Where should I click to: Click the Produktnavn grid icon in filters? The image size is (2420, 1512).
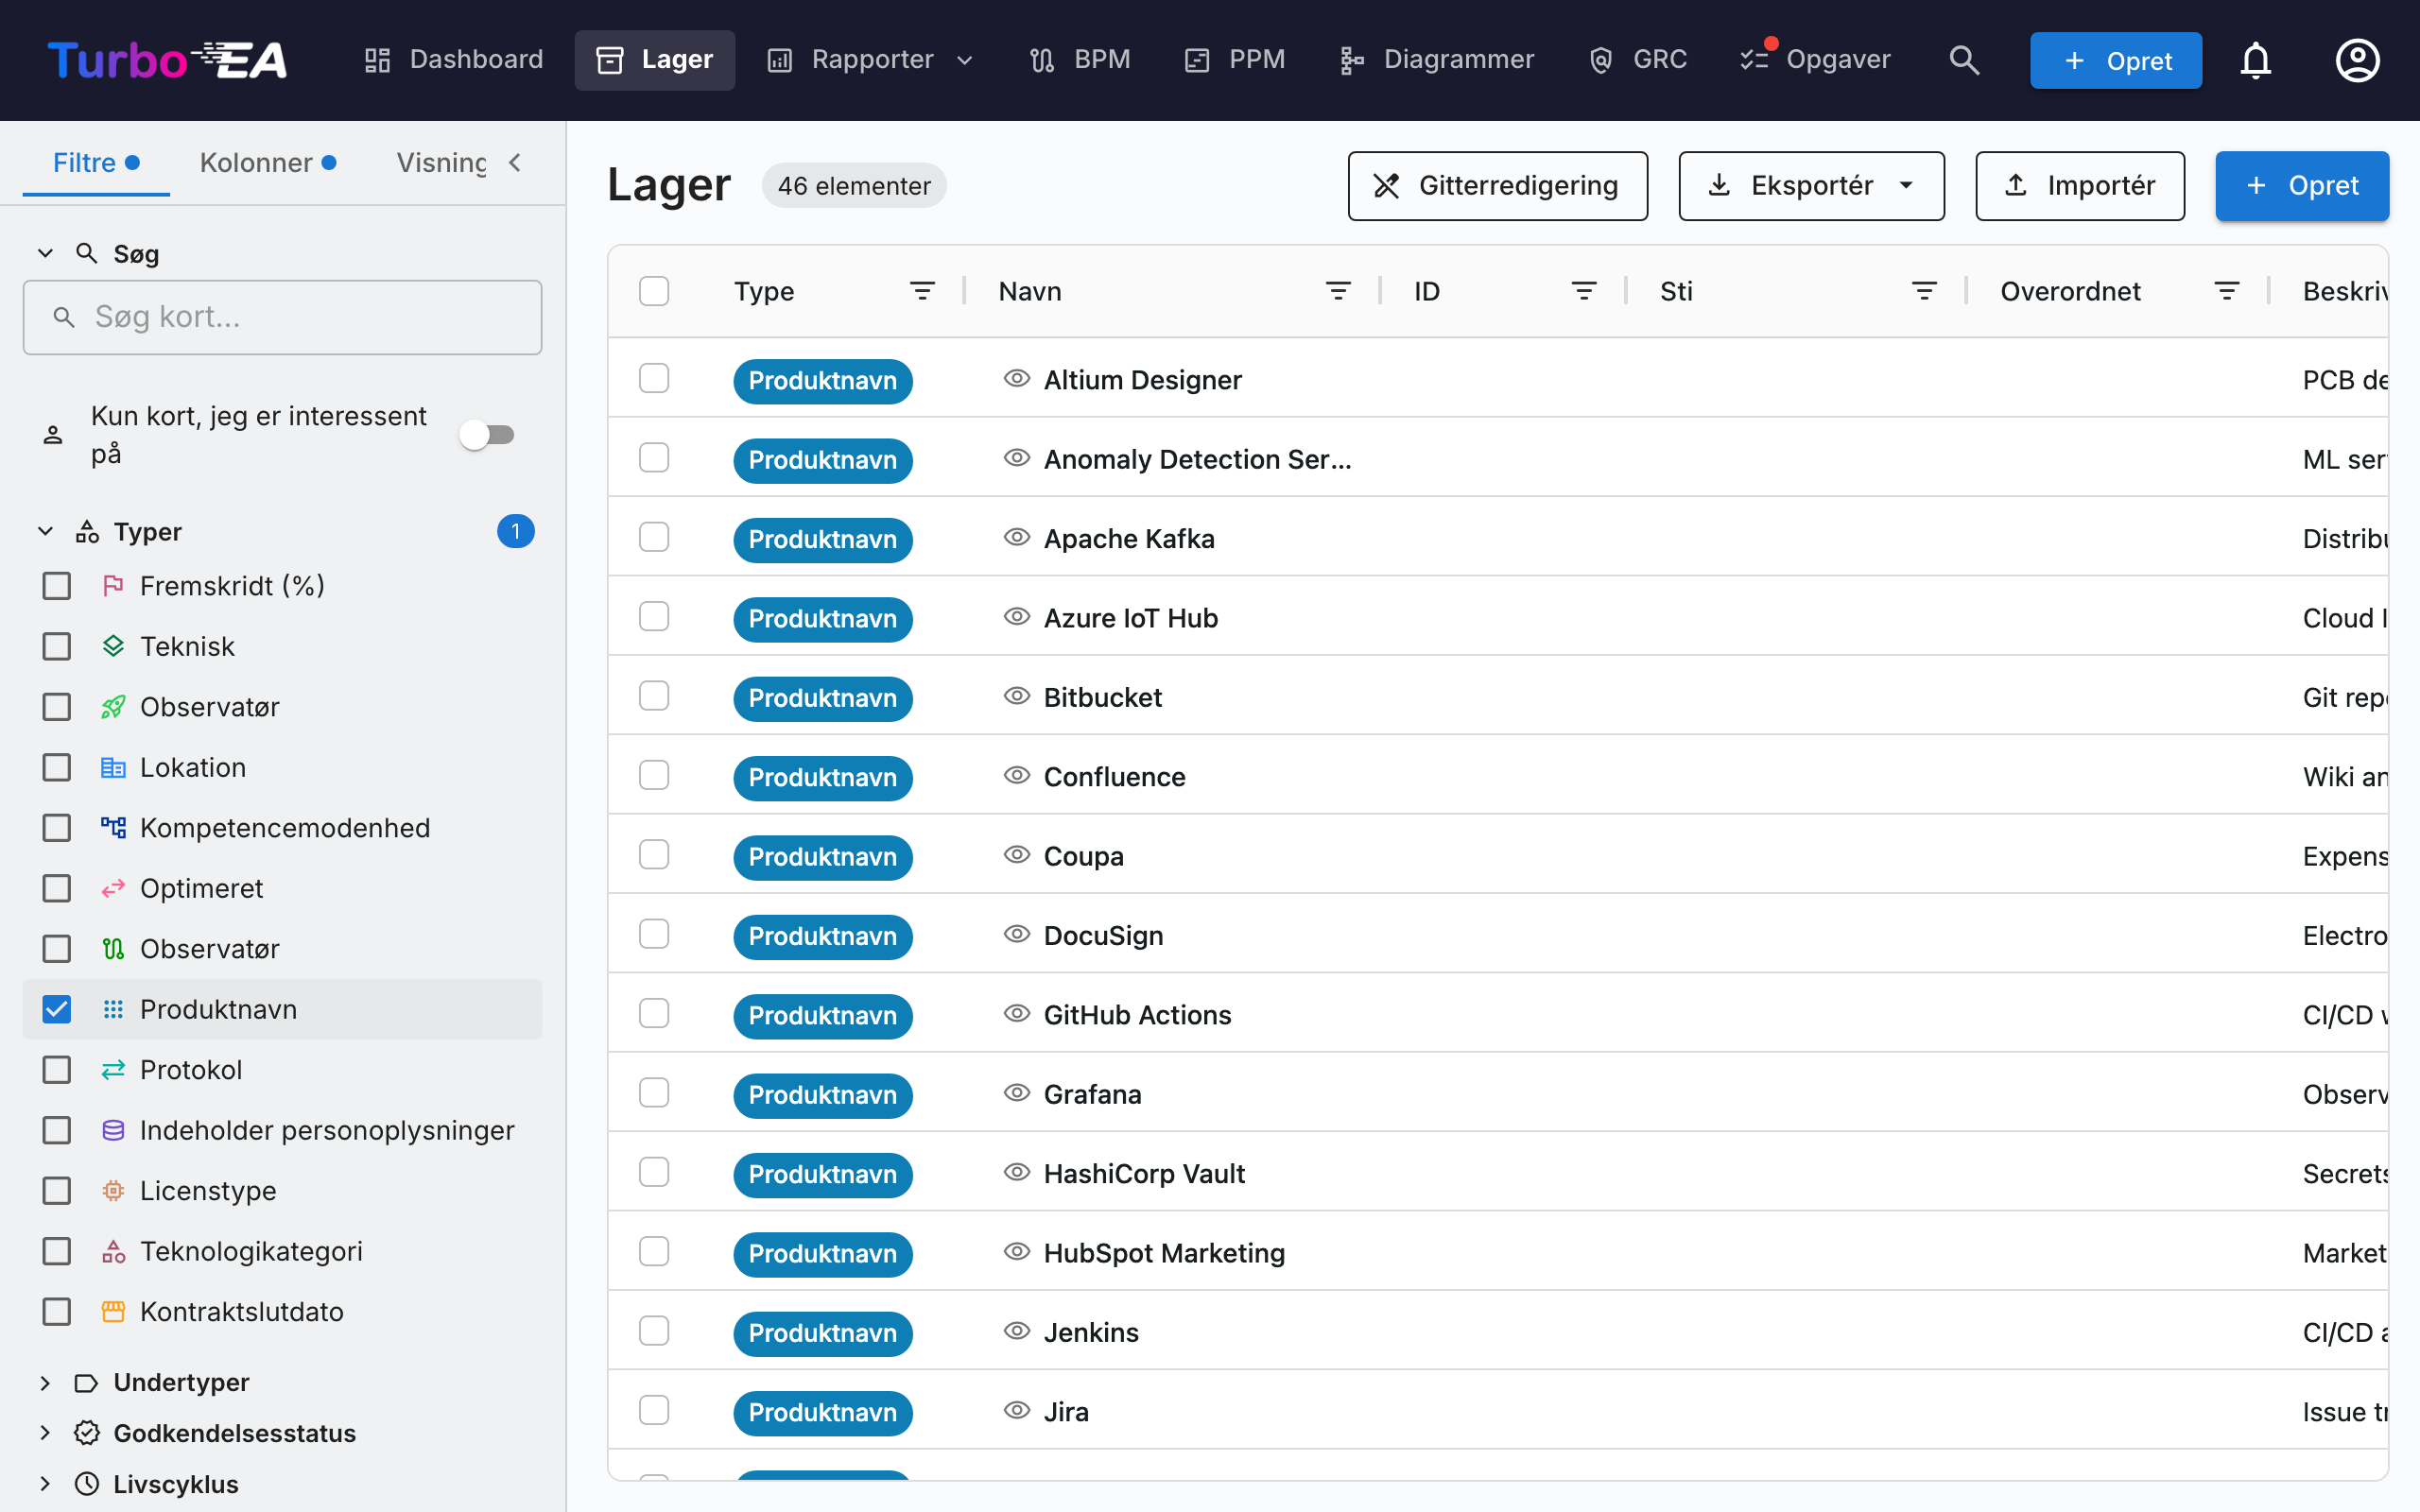(113, 1009)
